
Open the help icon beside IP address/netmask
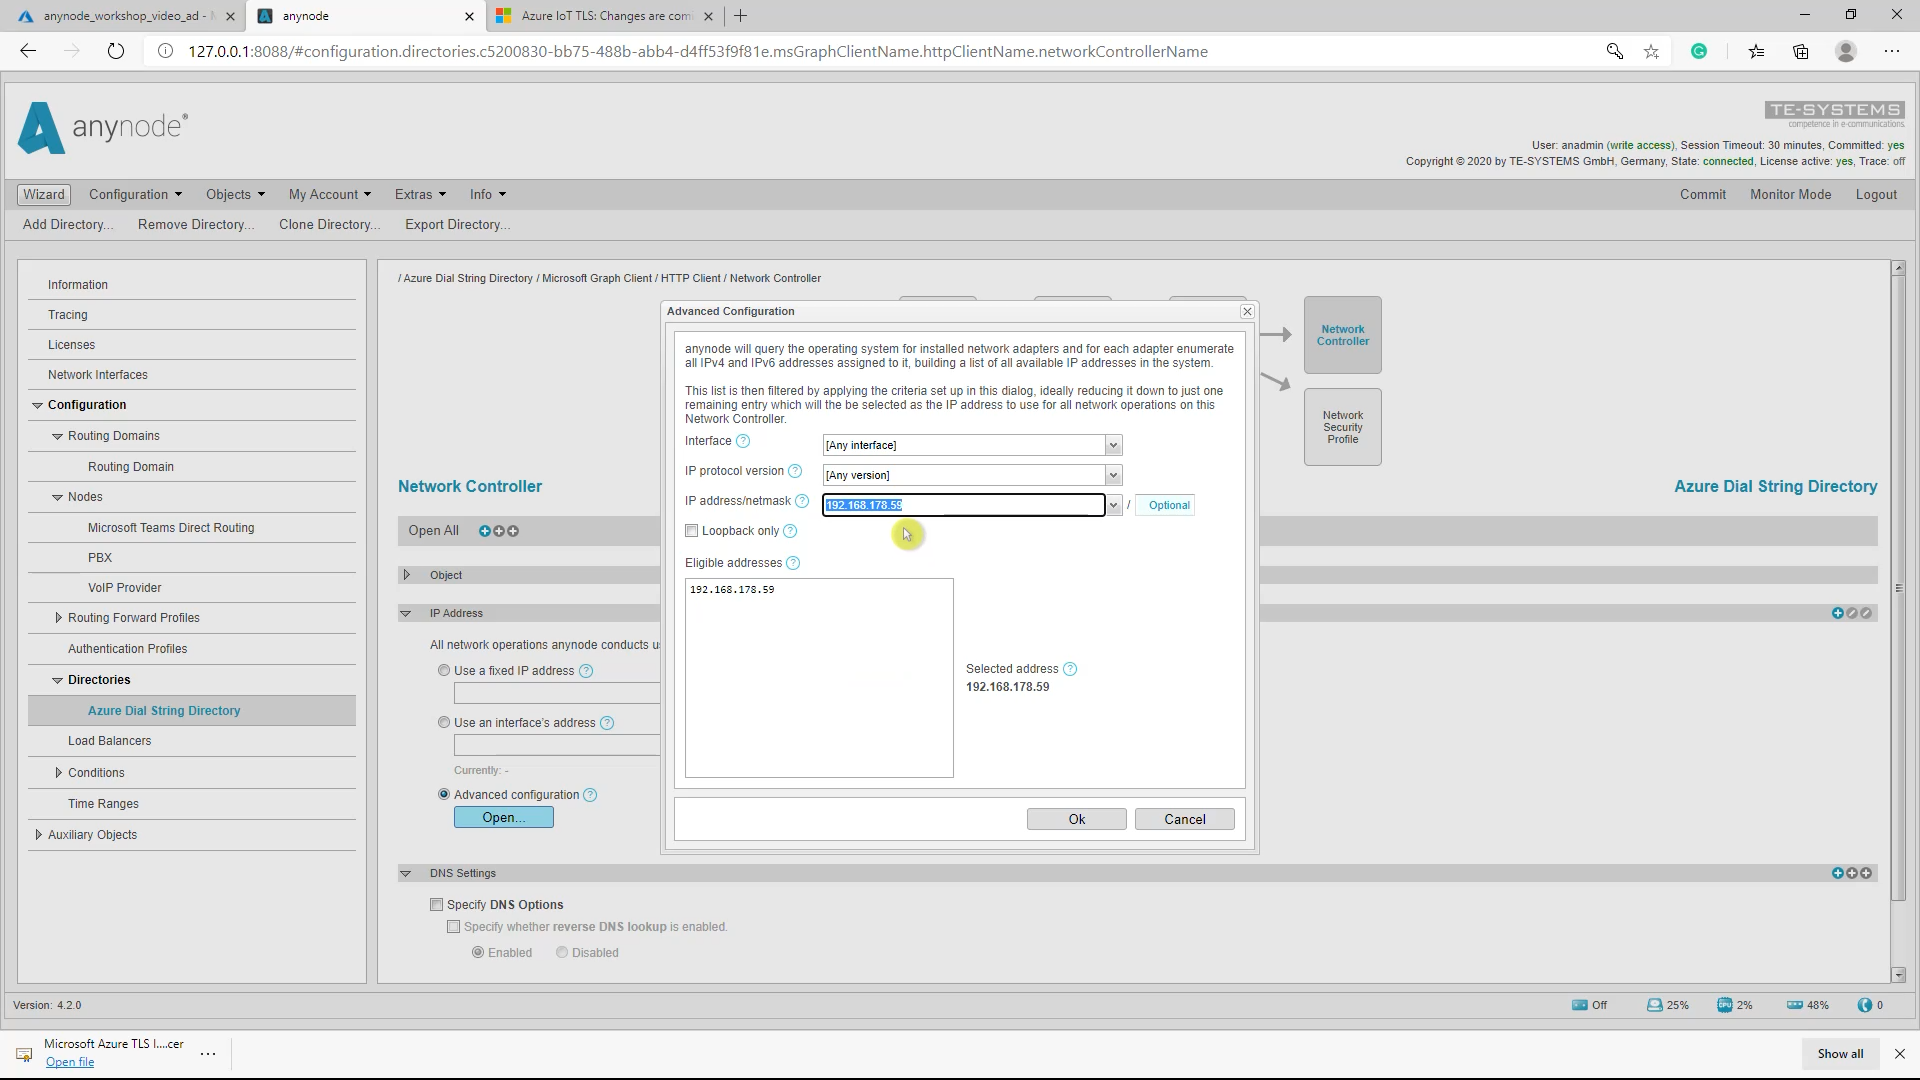pyautogui.click(x=802, y=501)
